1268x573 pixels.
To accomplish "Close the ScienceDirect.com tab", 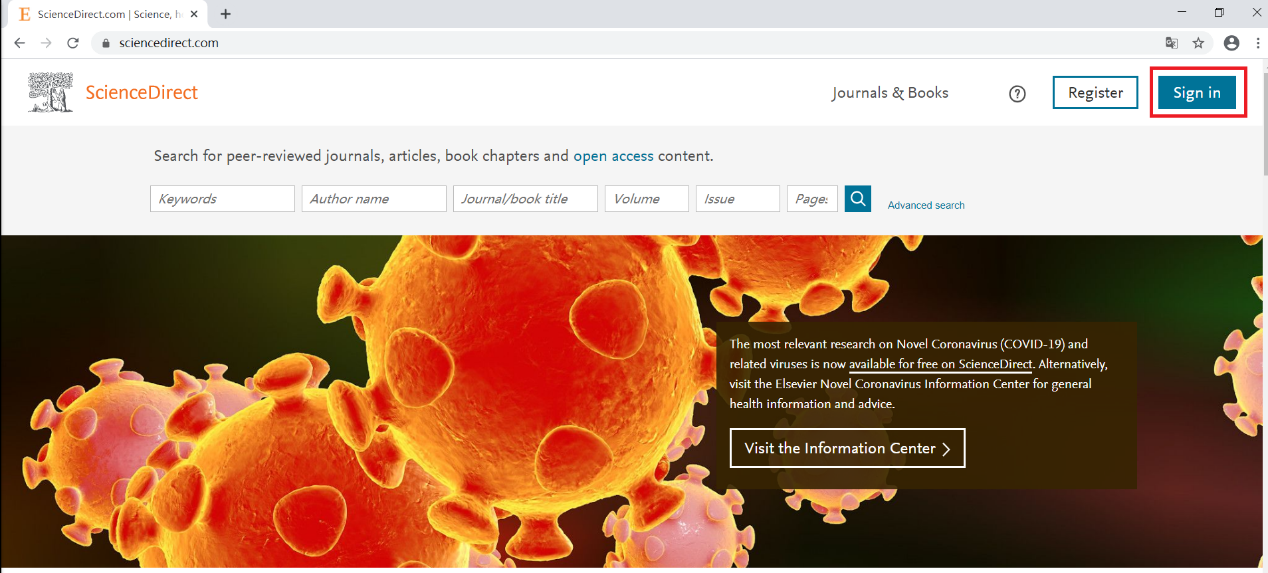I will pyautogui.click(x=195, y=14).
